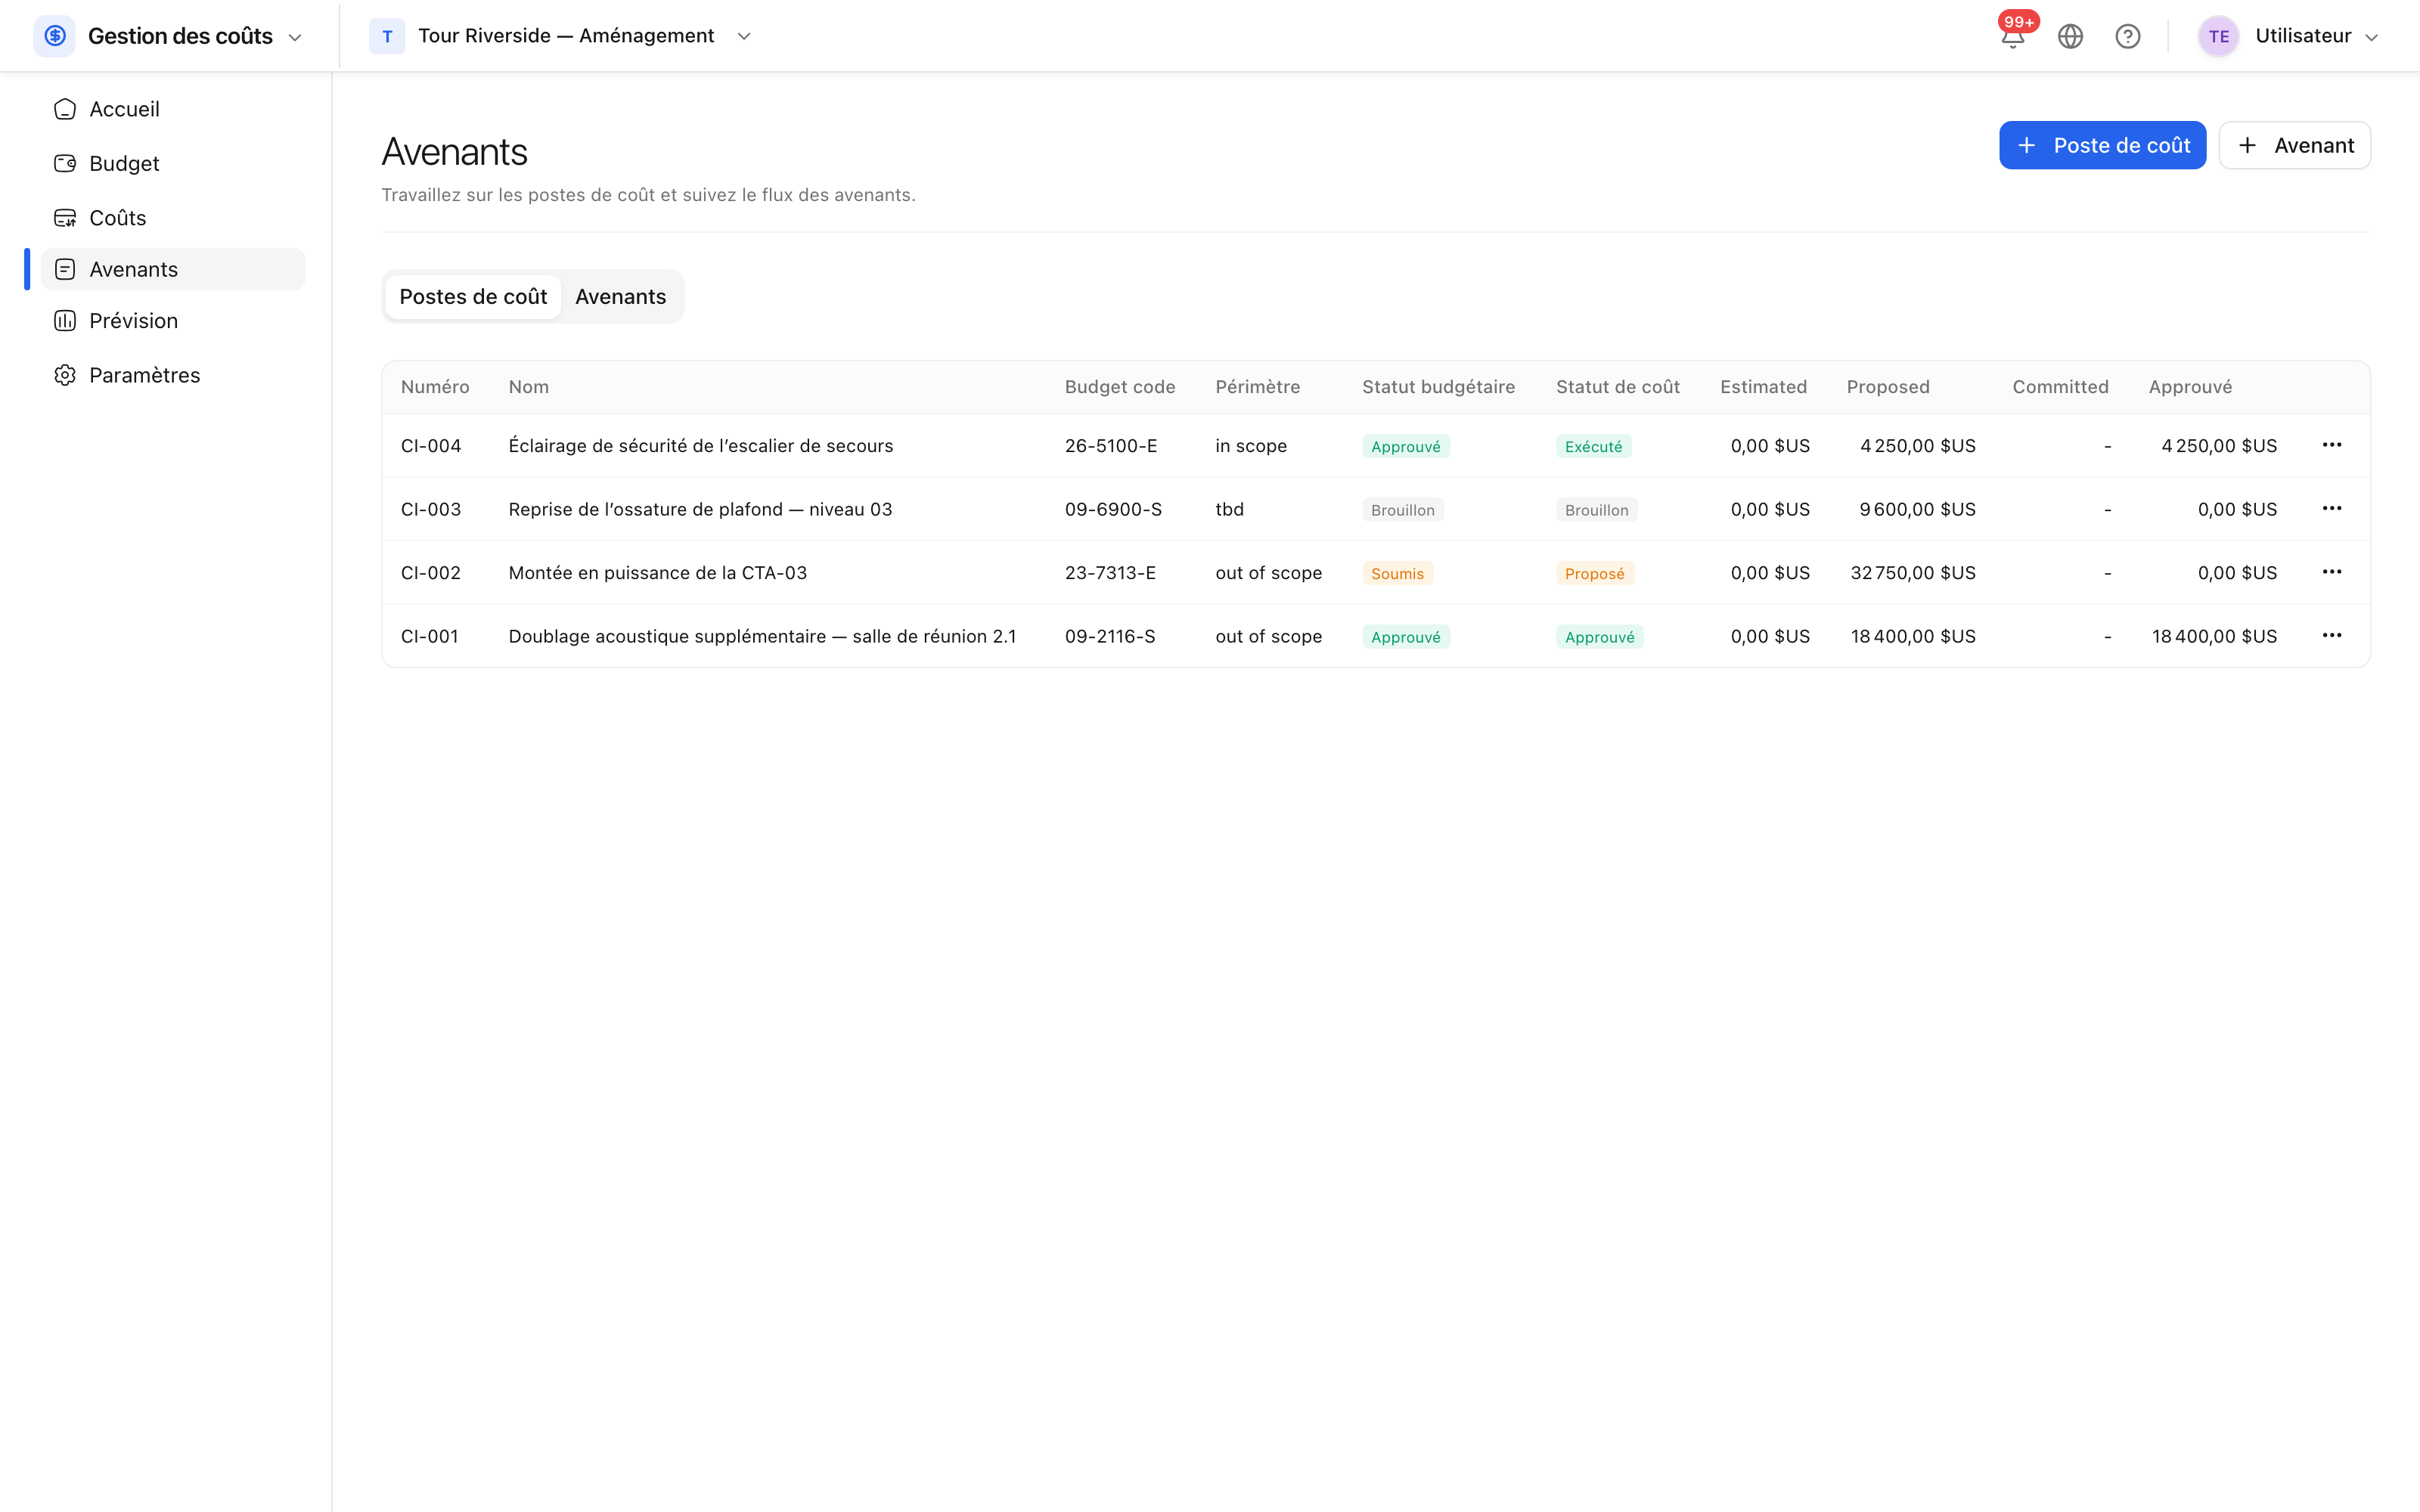Click the Proposed column header

[1888, 387]
